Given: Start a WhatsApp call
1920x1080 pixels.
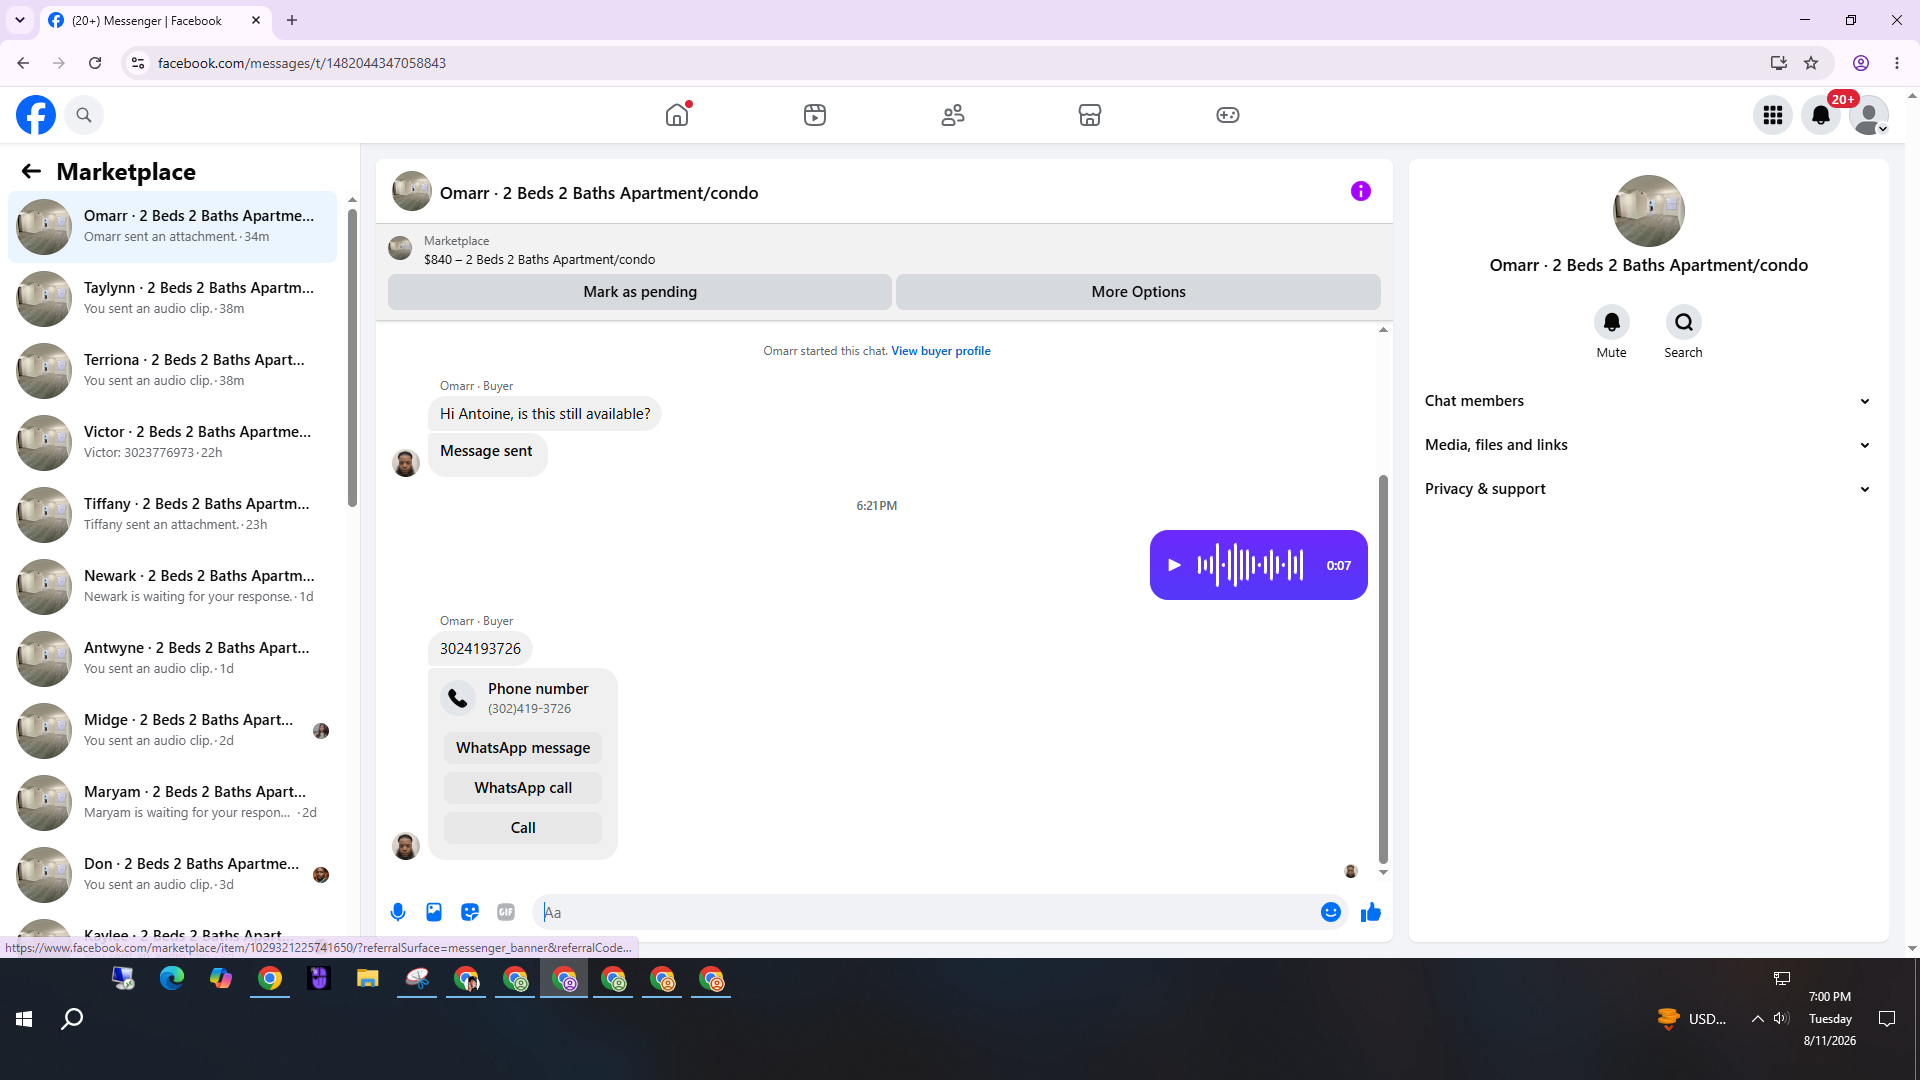Looking at the screenshot, I should click(x=523, y=788).
